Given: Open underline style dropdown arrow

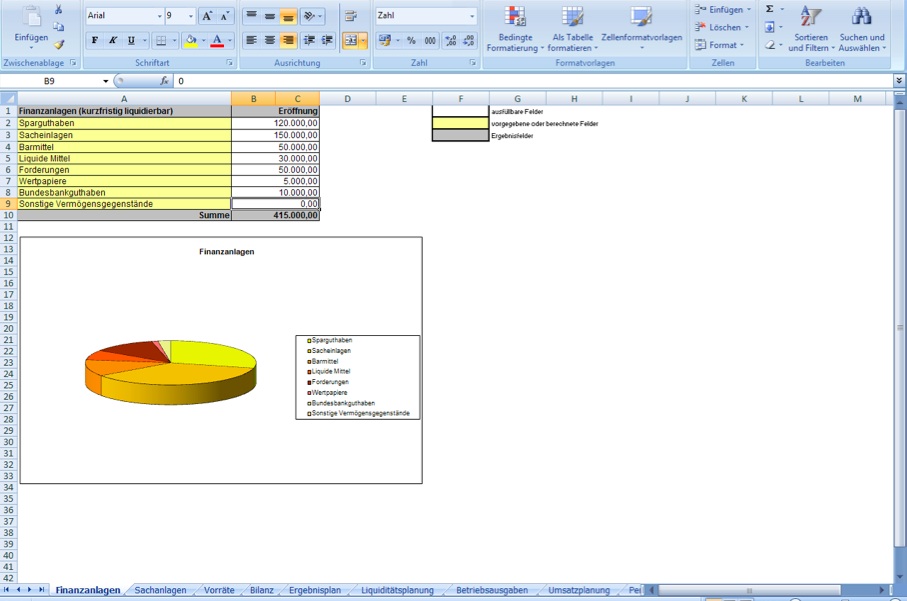Looking at the screenshot, I should [x=145, y=40].
